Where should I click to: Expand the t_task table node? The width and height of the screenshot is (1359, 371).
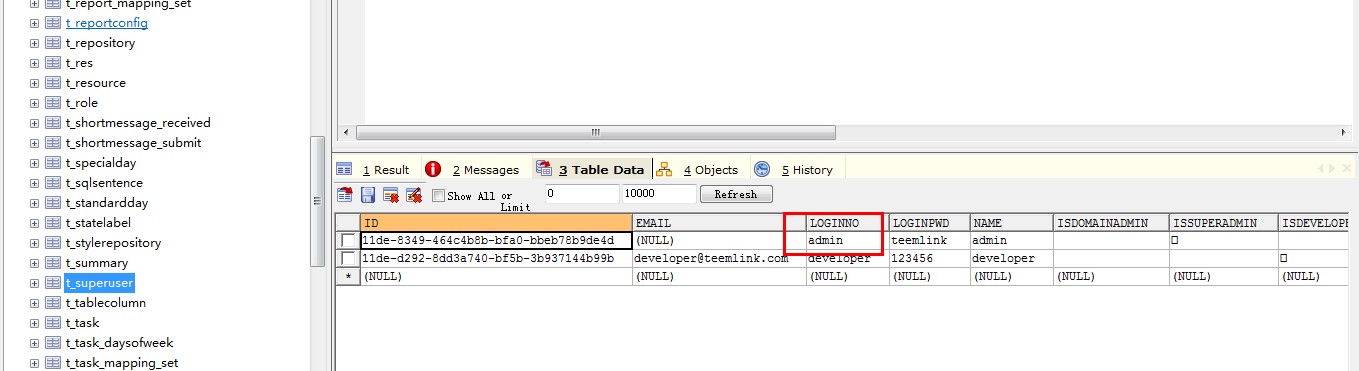34,323
